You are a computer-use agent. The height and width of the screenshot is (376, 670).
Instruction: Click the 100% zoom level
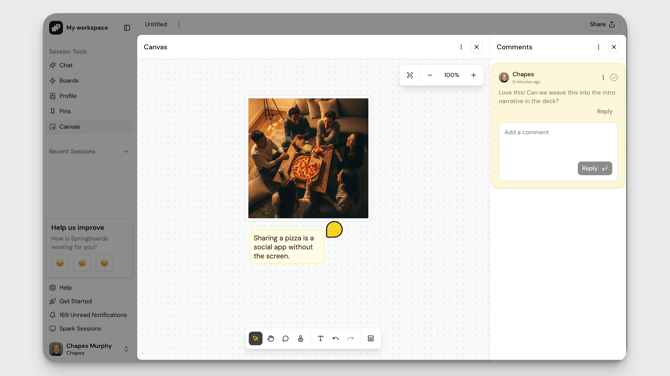[x=452, y=75]
